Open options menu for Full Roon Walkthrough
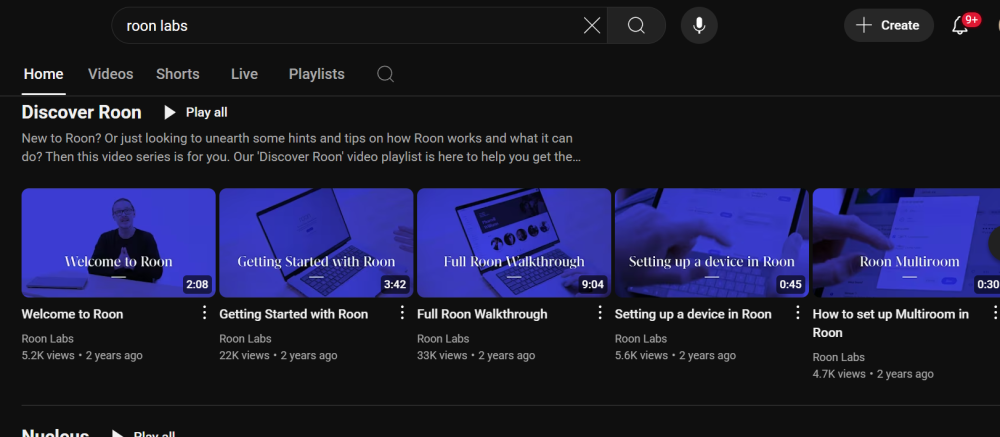1000x437 pixels. pyautogui.click(x=599, y=313)
